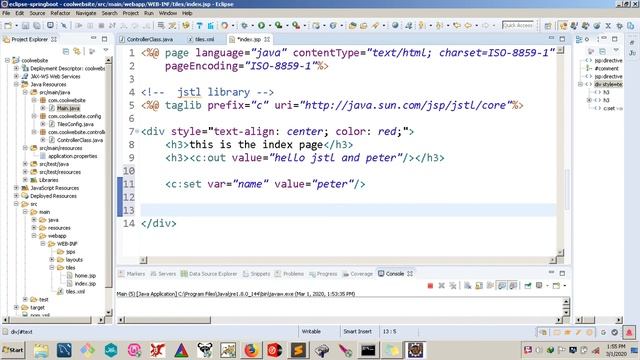Open the Data Source Explorer tab

coord(209,274)
